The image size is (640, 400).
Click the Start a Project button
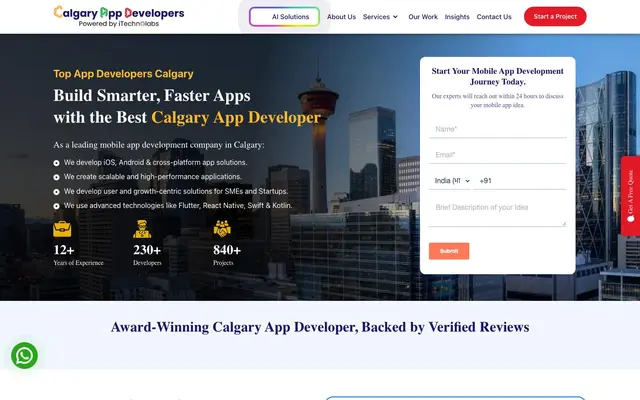555,16
